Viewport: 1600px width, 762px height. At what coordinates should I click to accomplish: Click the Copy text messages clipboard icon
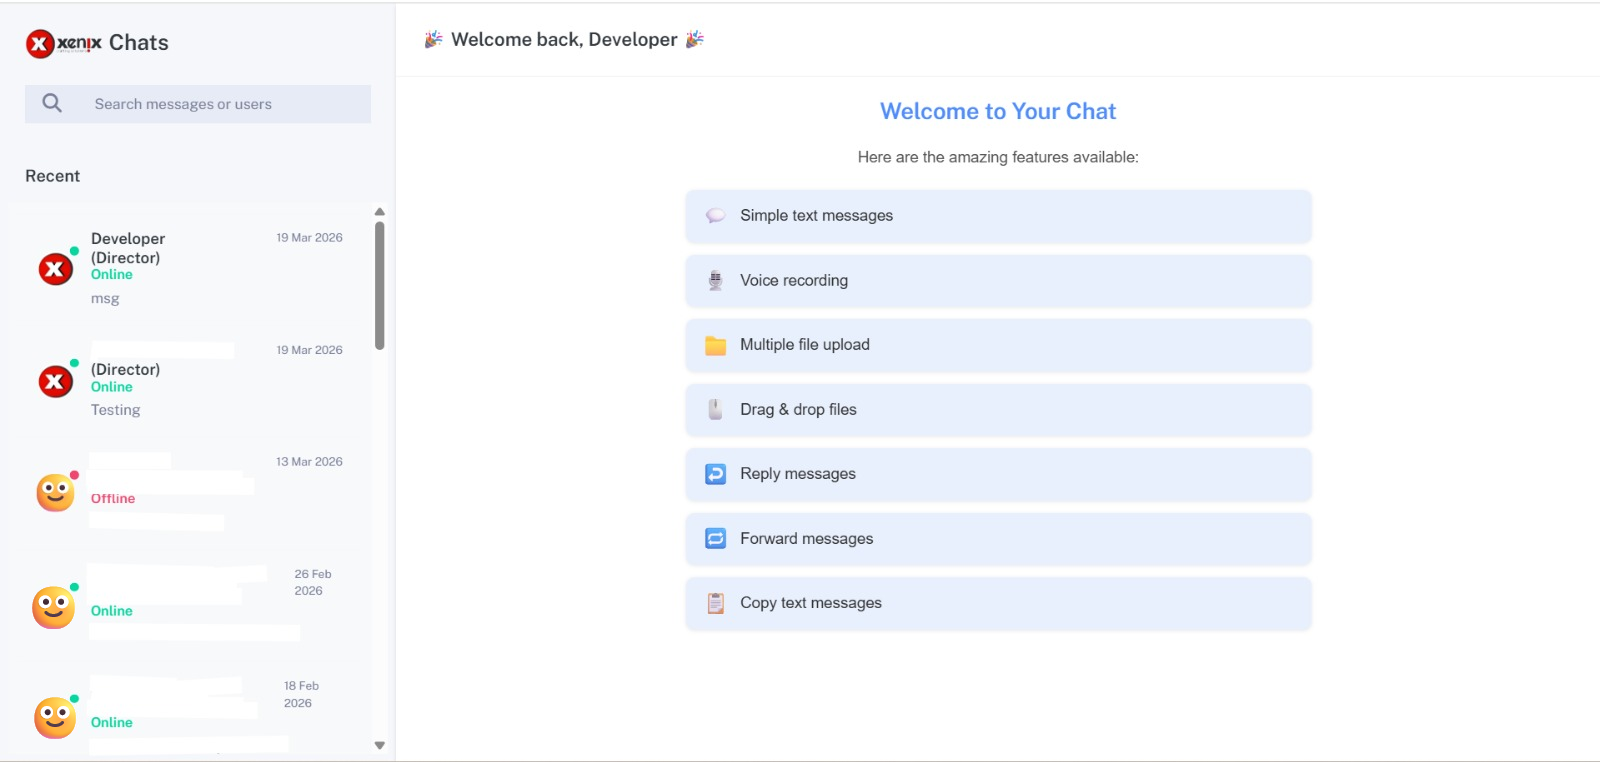coord(715,603)
